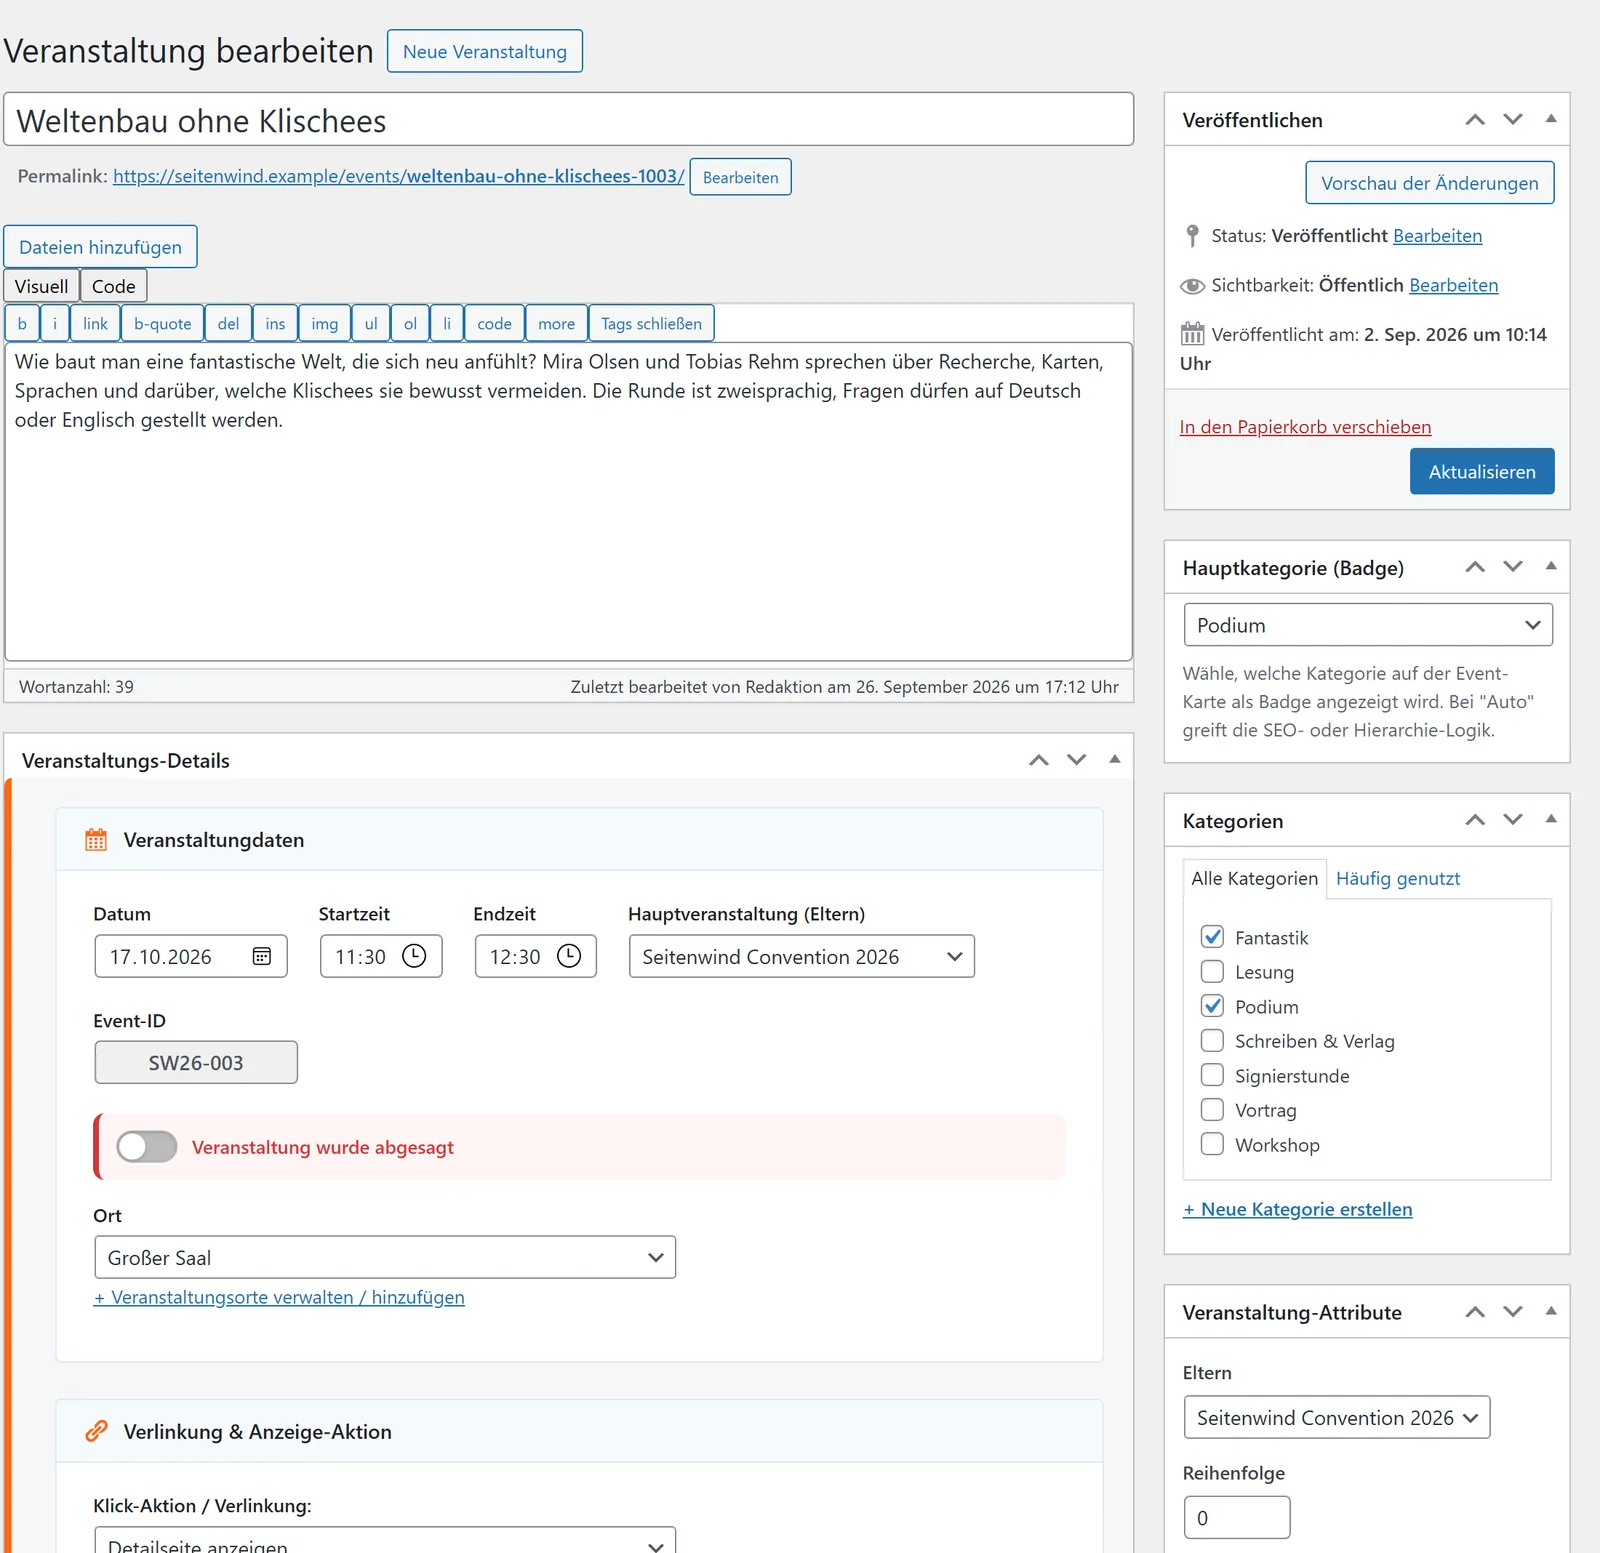
Task: Click In den Papierkorb verschieben link
Action: [x=1305, y=427]
